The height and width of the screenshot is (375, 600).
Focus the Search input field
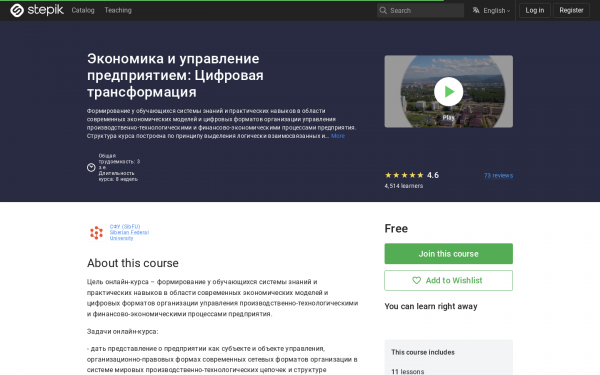(420, 10)
